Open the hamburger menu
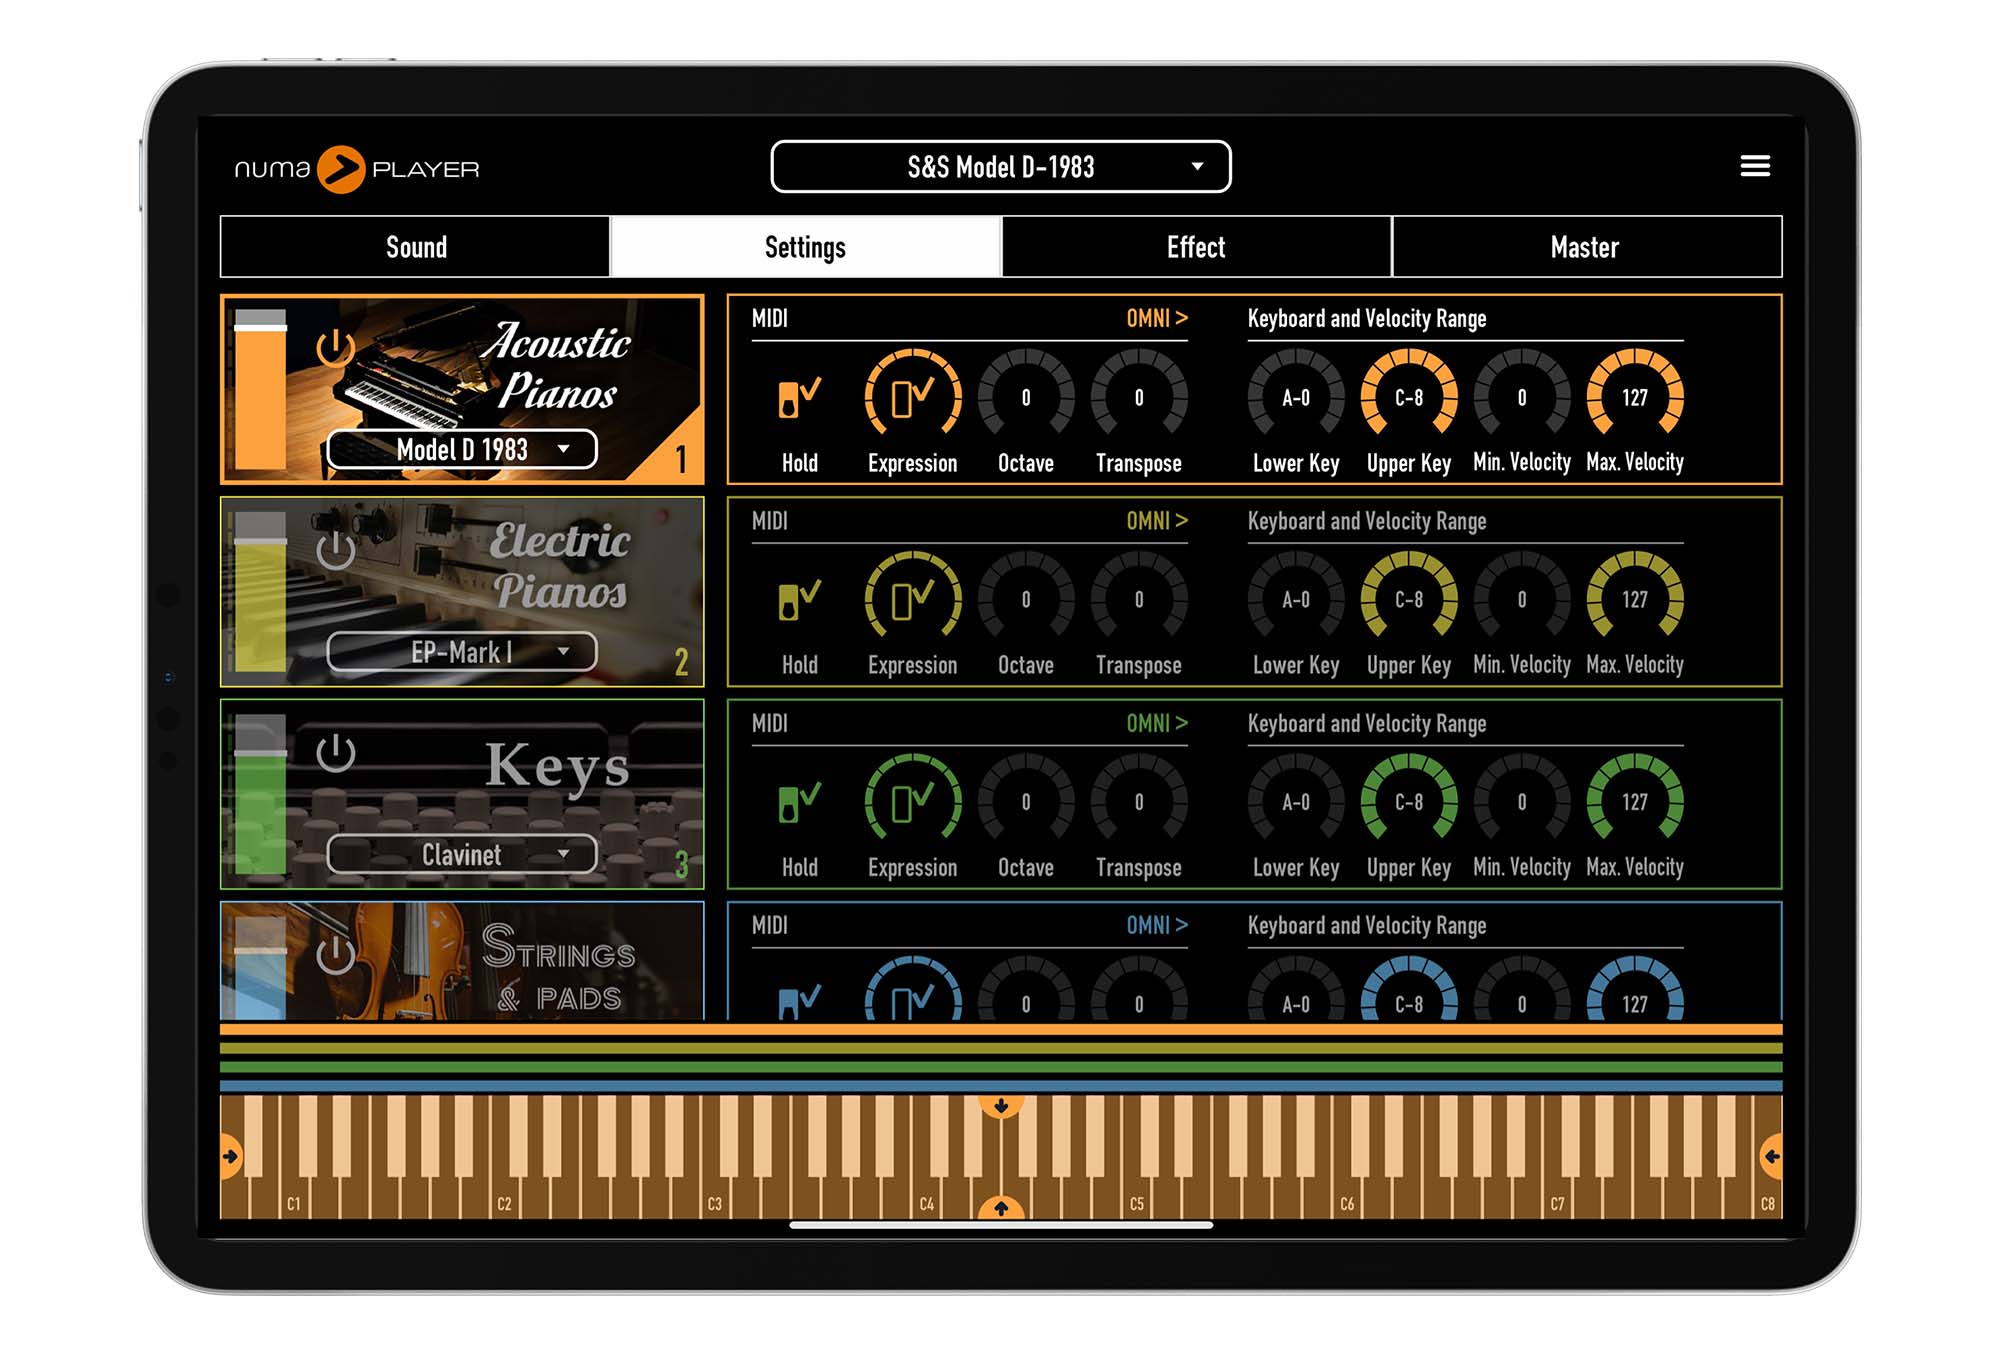2000x1353 pixels. tap(1755, 166)
